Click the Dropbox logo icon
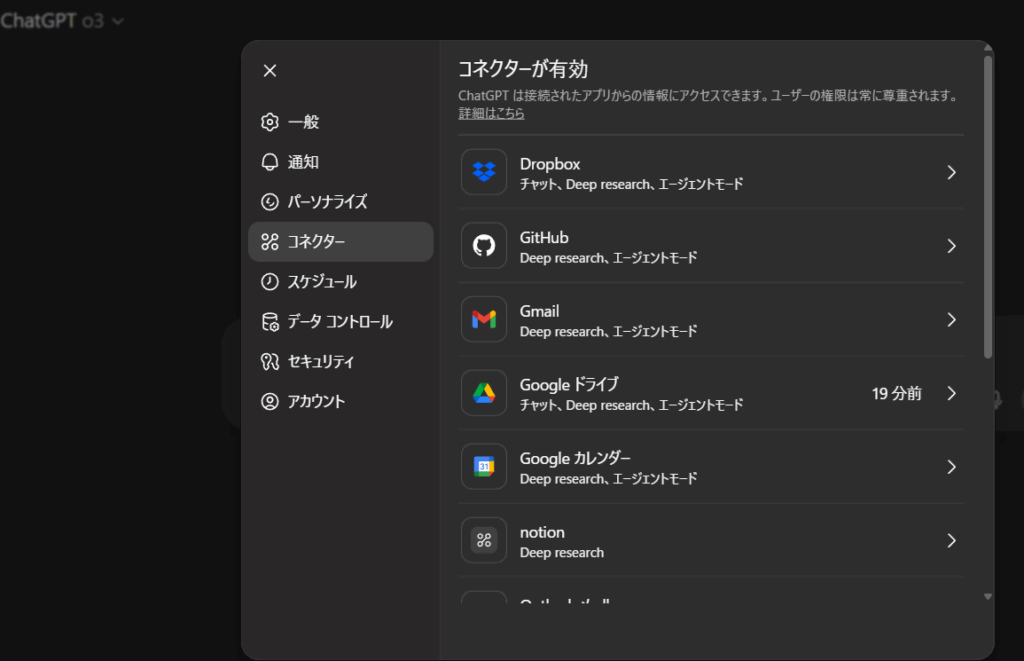 click(484, 172)
